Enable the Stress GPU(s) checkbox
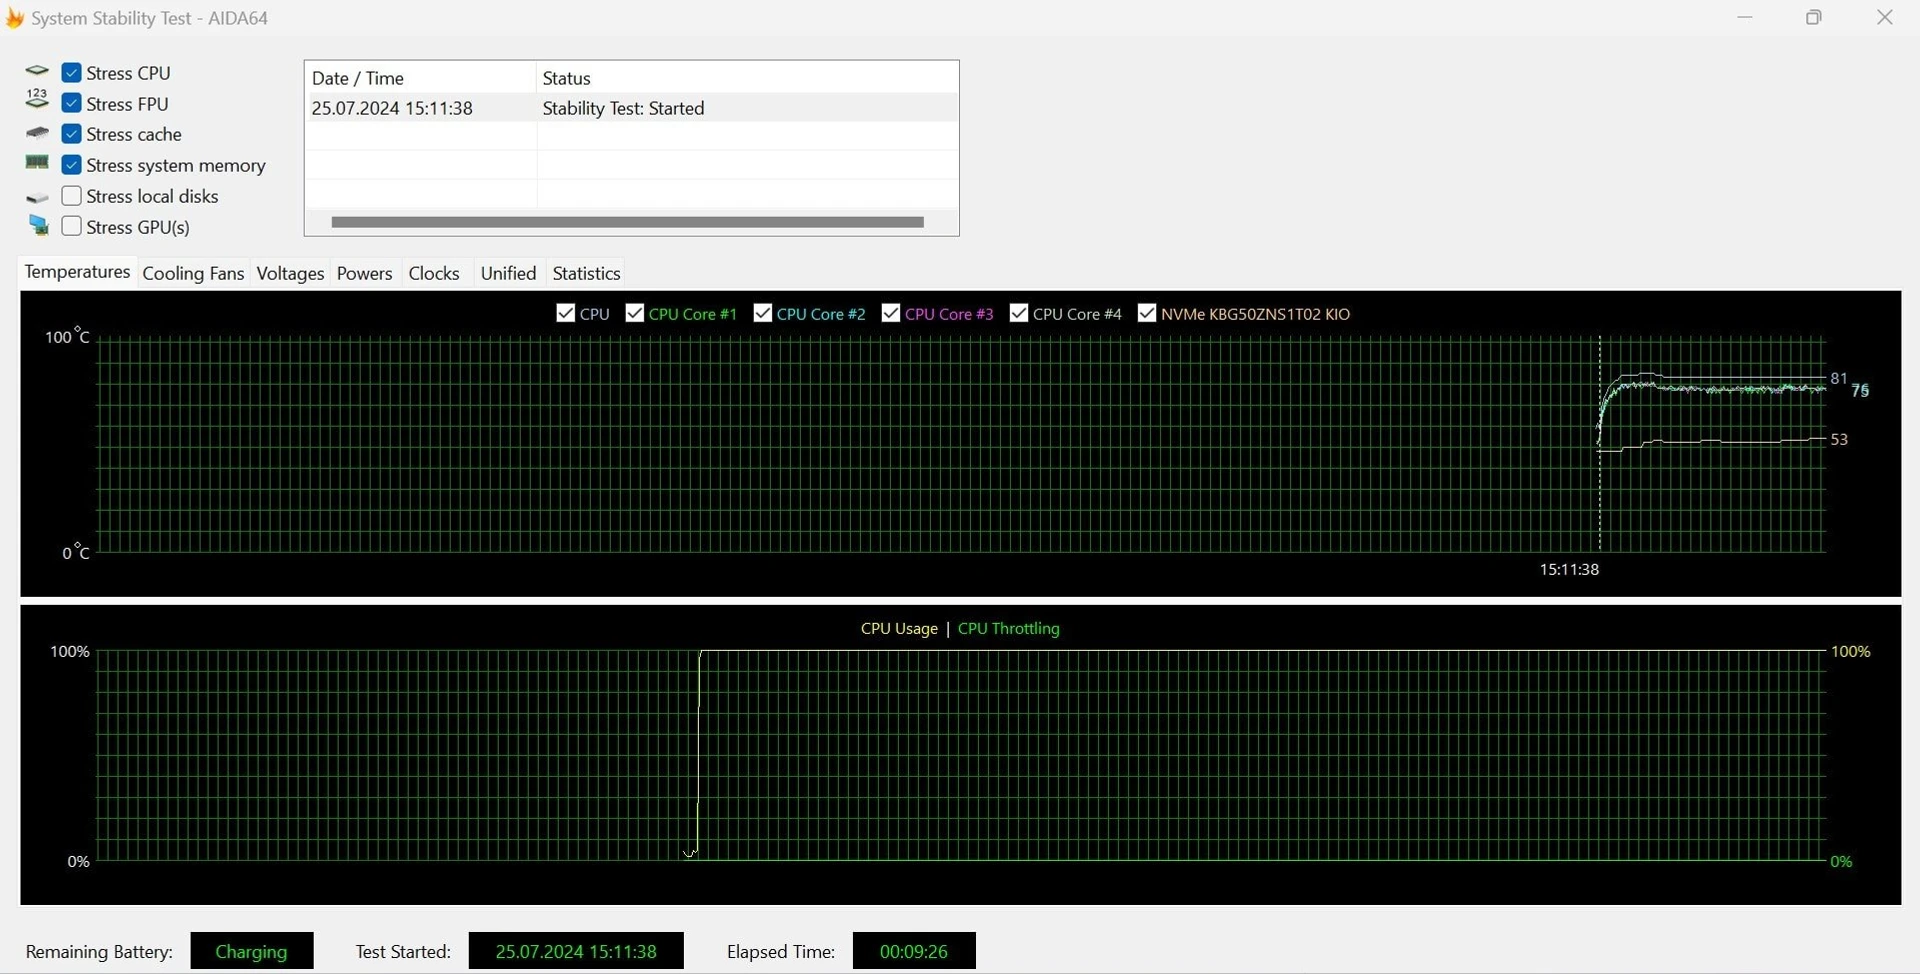1920x974 pixels. [x=71, y=226]
